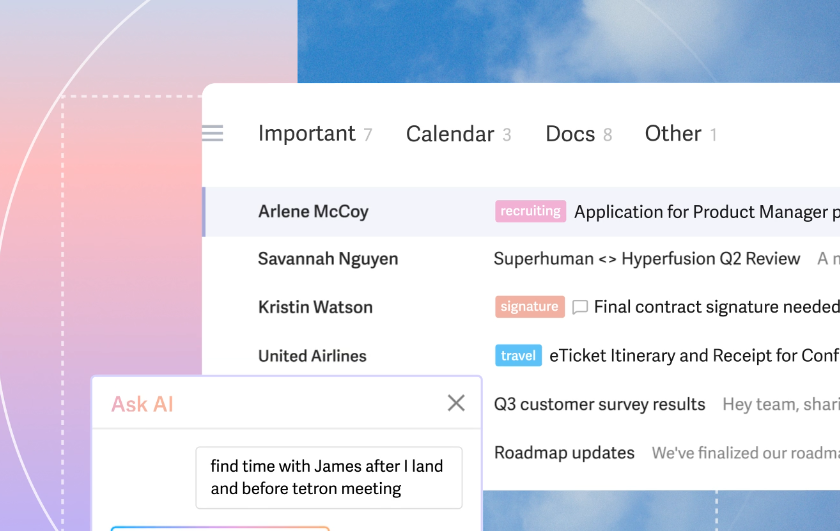This screenshot has width=840, height=531.
Task: Click the recruiting label tag
Action: [x=530, y=211]
